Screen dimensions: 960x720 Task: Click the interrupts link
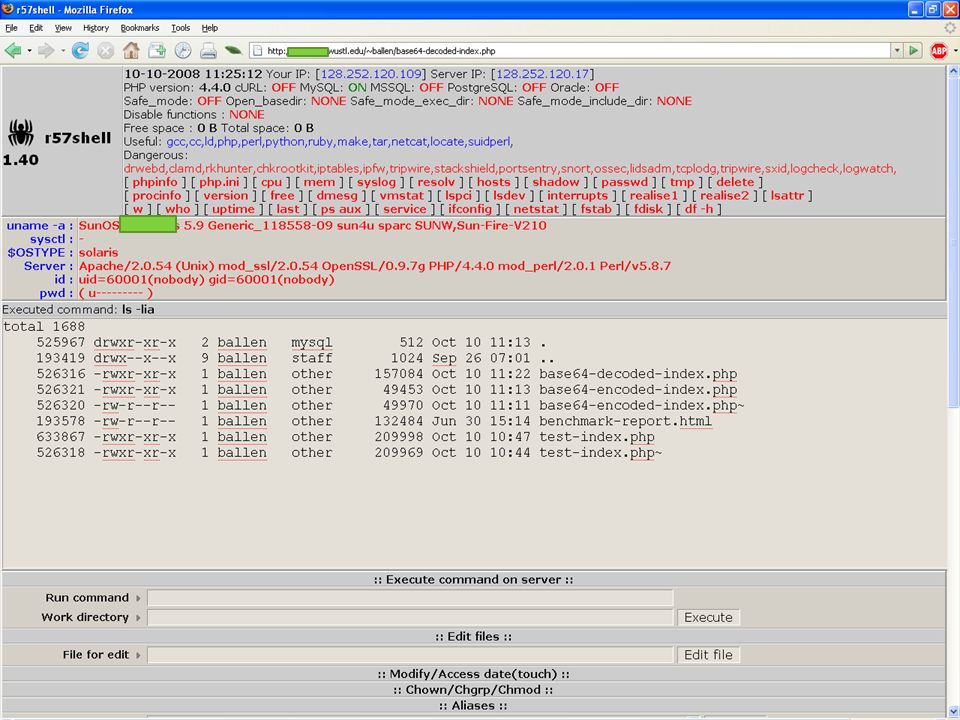(577, 195)
